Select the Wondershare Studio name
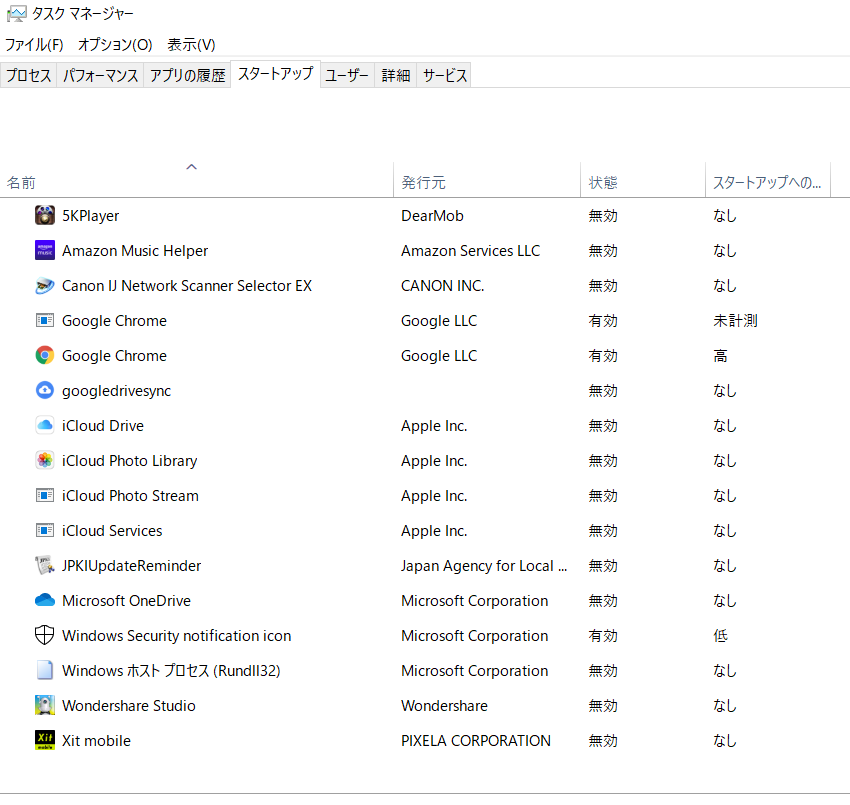 point(129,705)
